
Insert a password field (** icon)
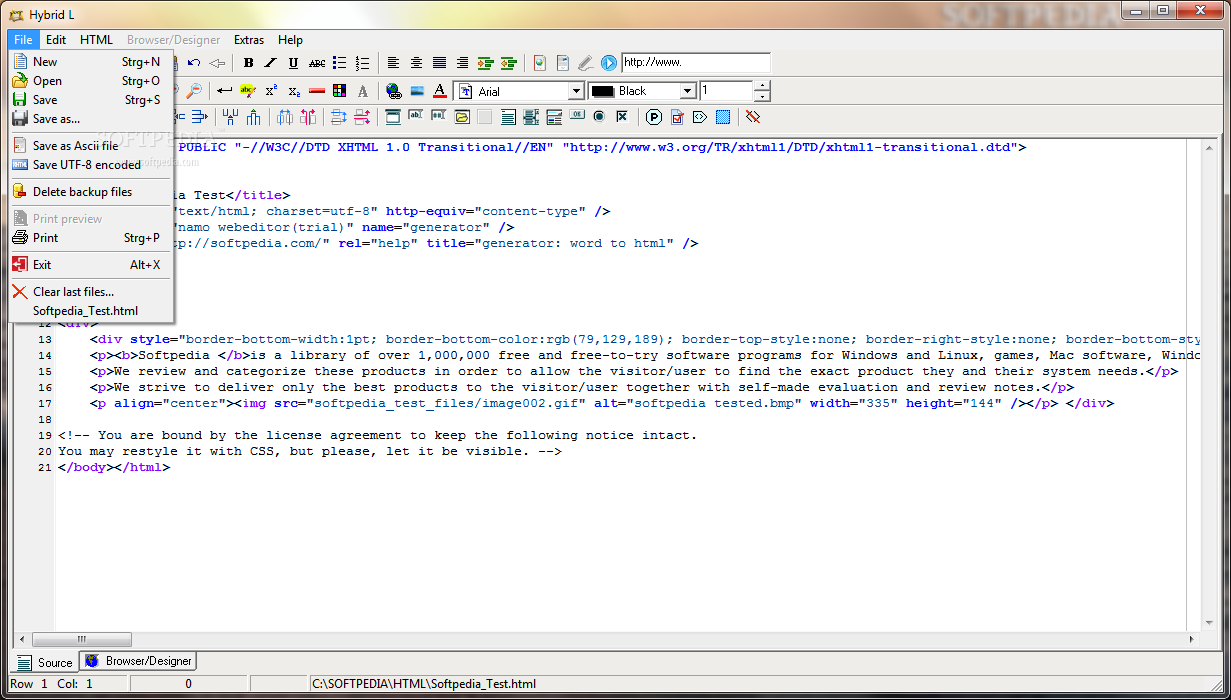click(439, 117)
